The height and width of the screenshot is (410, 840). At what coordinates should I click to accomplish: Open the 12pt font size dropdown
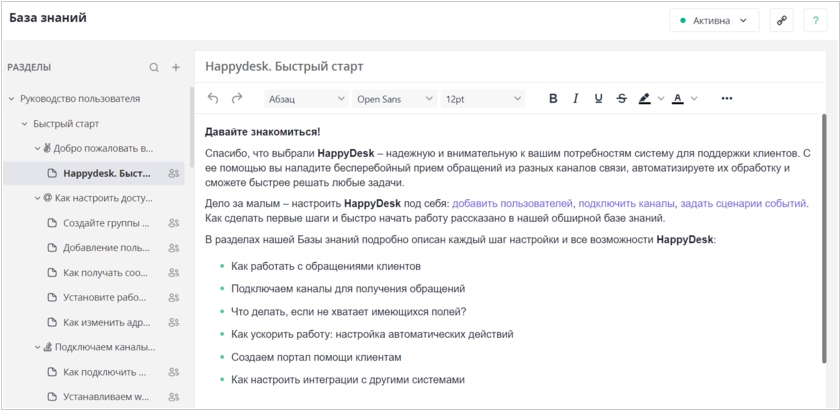(483, 99)
